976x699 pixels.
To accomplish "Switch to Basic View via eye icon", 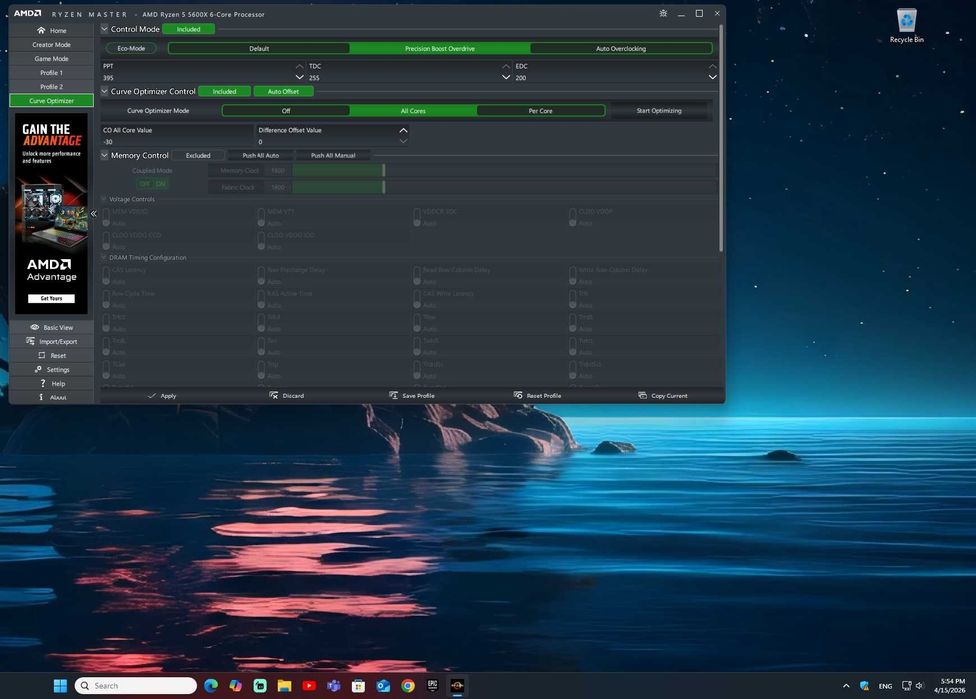I will coord(52,327).
